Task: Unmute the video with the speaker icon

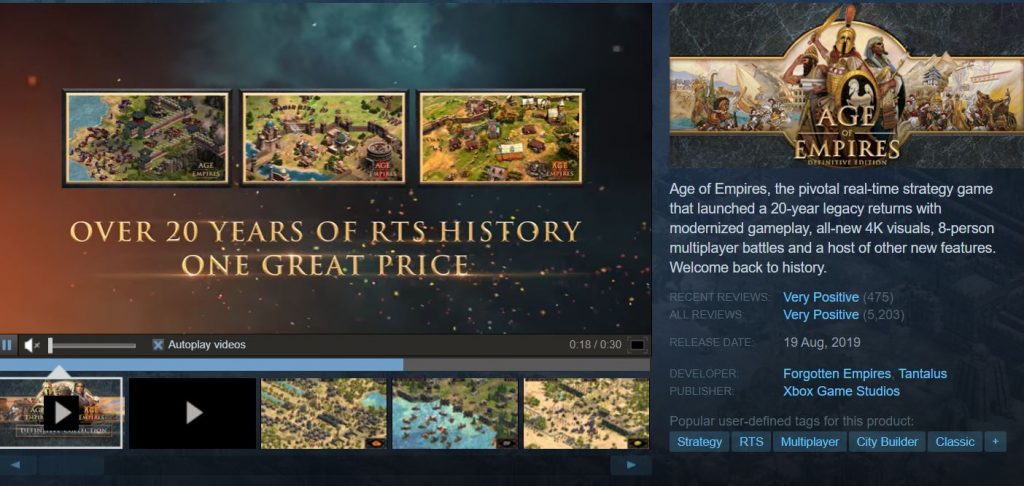Action: click(31, 345)
